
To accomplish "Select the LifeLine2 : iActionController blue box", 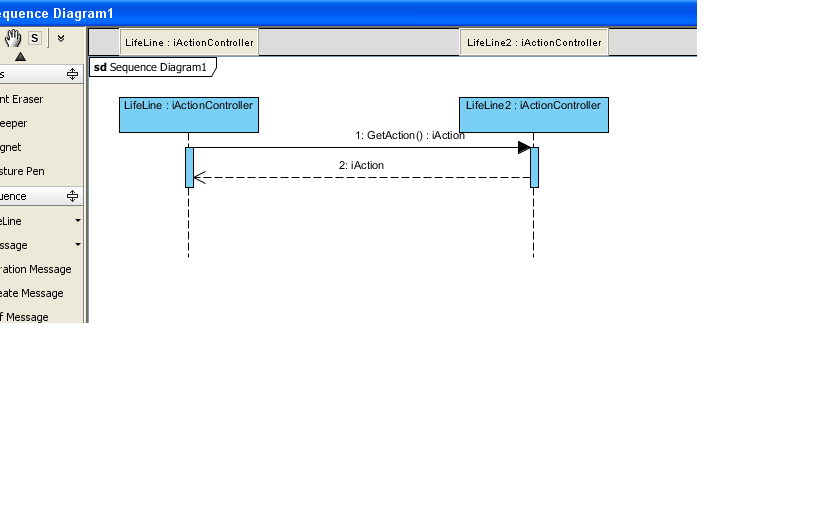I will 534,115.
